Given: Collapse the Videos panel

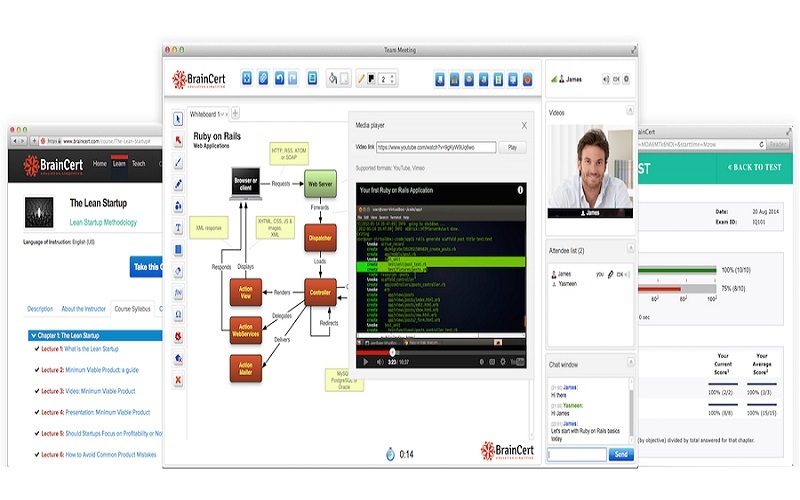Looking at the screenshot, I should (630, 110).
